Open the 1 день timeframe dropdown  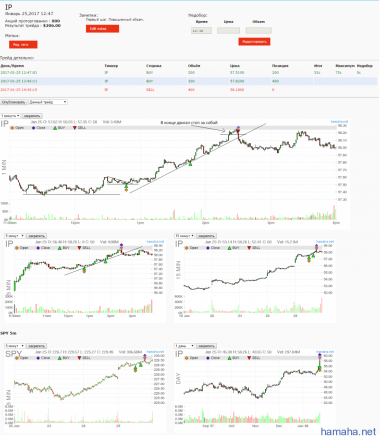184,346
